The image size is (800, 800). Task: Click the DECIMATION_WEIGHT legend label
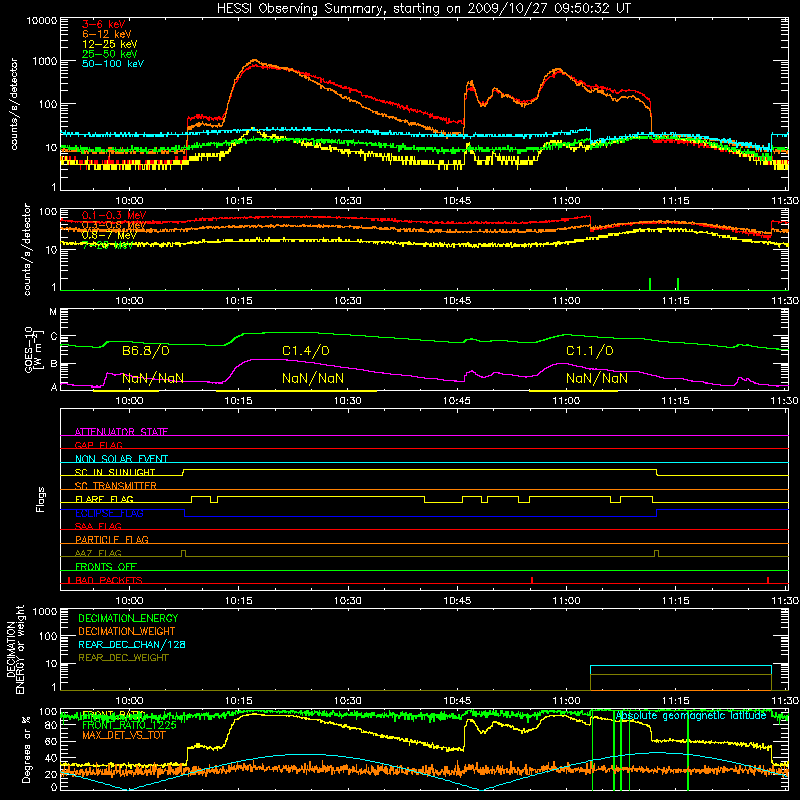[127, 631]
